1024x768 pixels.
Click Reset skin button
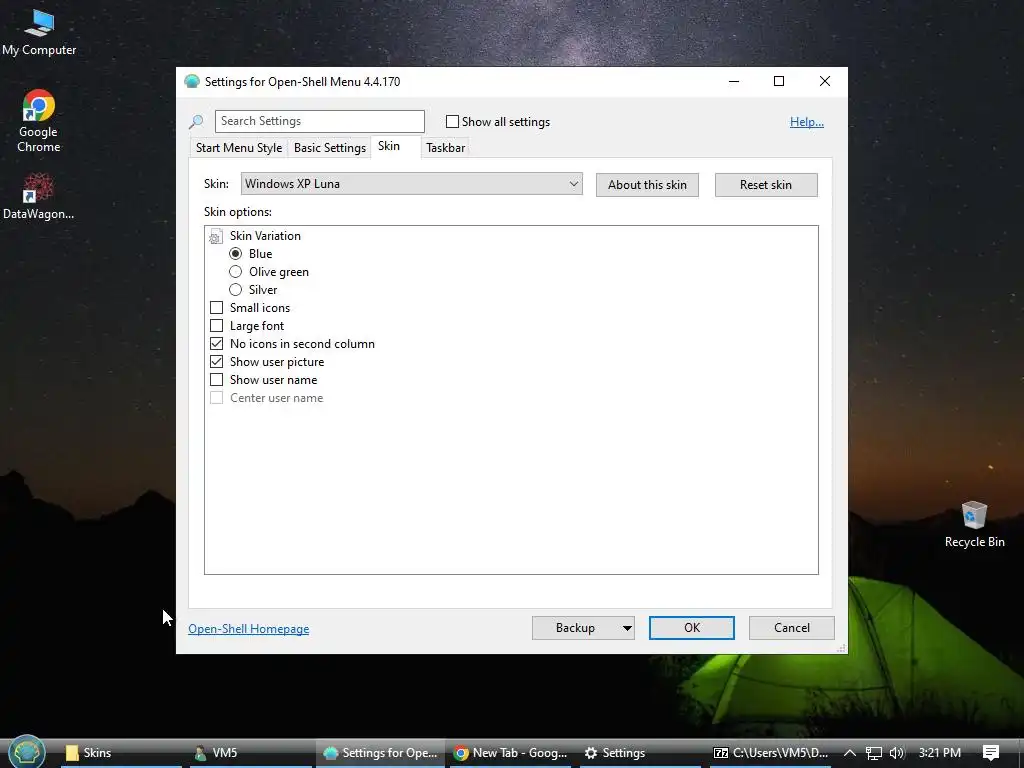click(766, 185)
